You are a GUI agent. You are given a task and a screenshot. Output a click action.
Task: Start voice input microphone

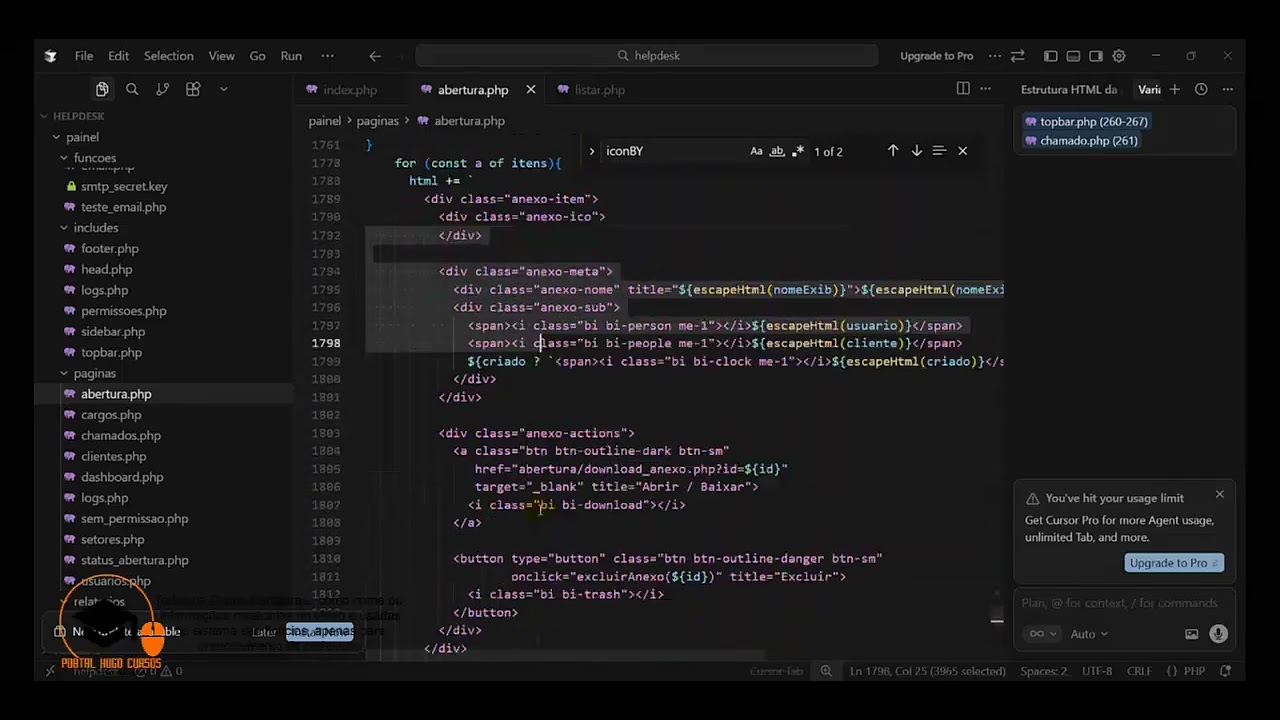(x=1218, y=634)
